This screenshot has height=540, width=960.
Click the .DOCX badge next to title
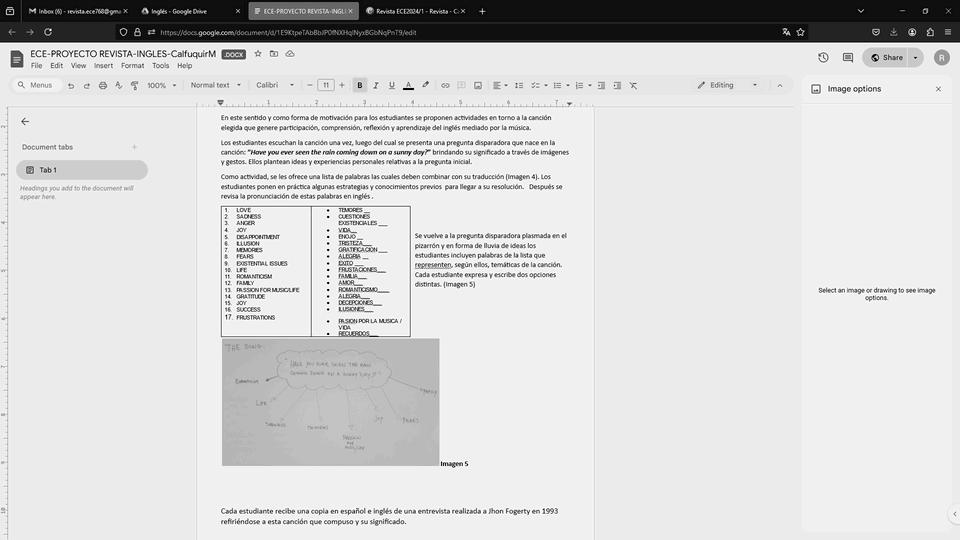coord(233,54)
